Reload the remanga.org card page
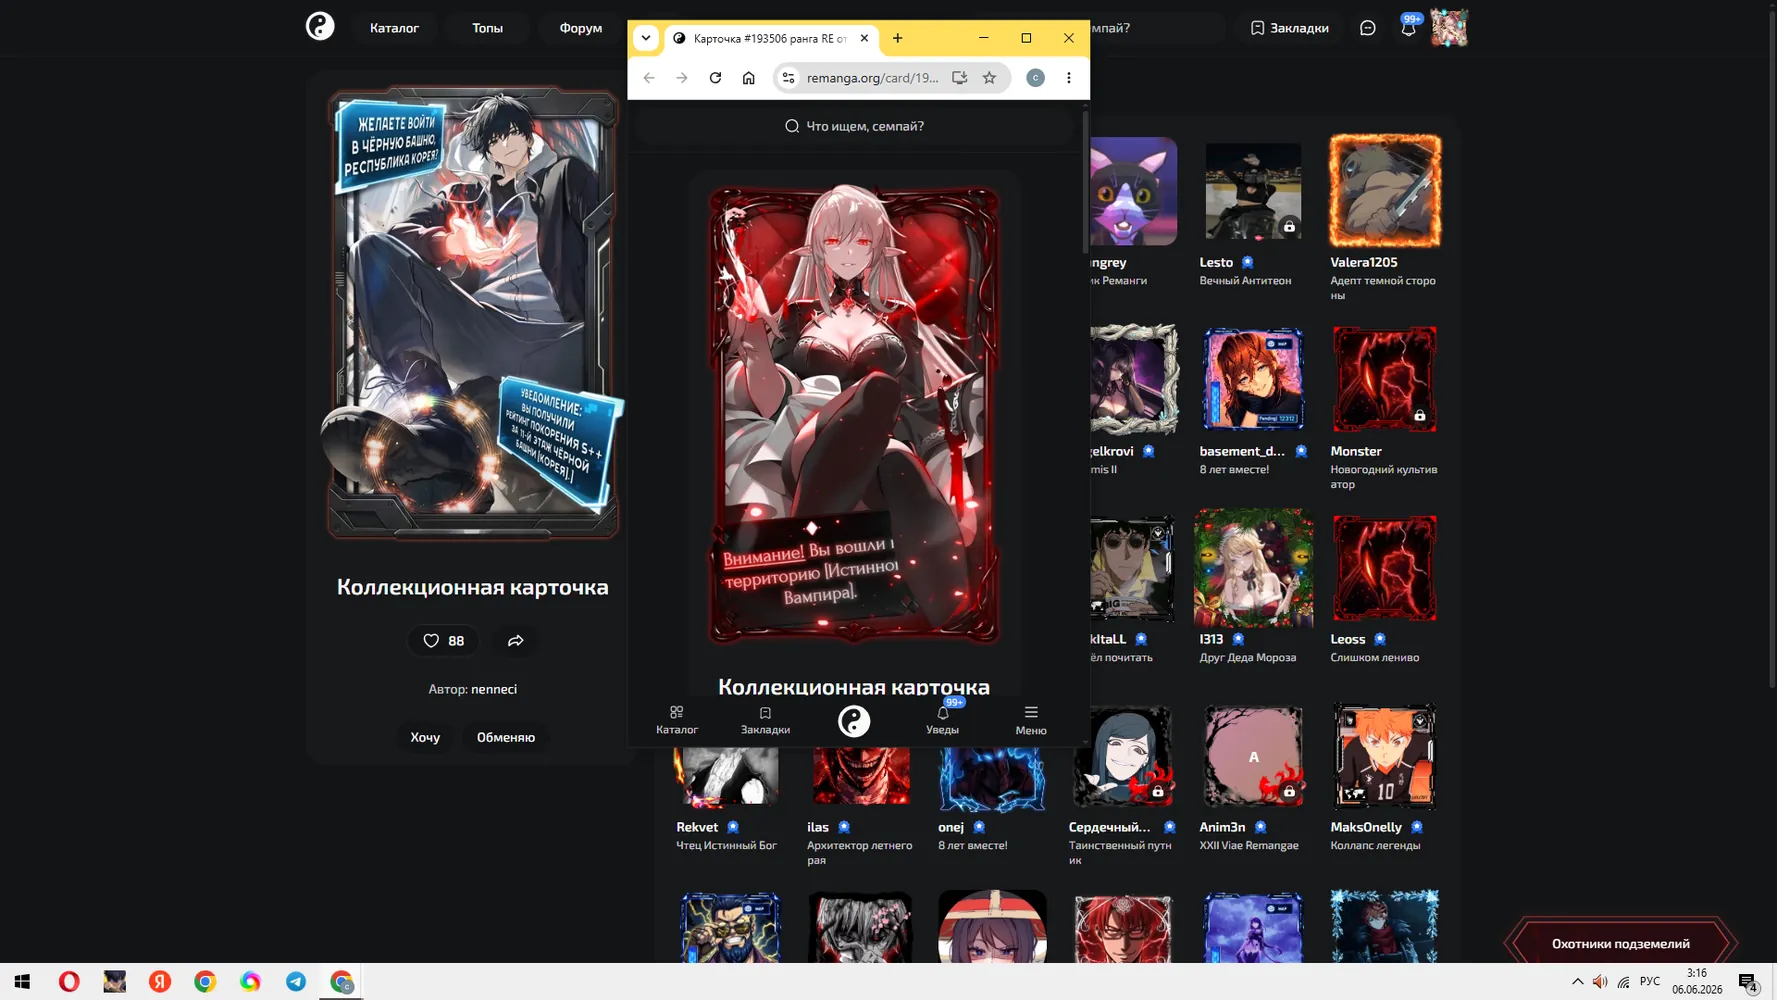 tap(715, 78)
